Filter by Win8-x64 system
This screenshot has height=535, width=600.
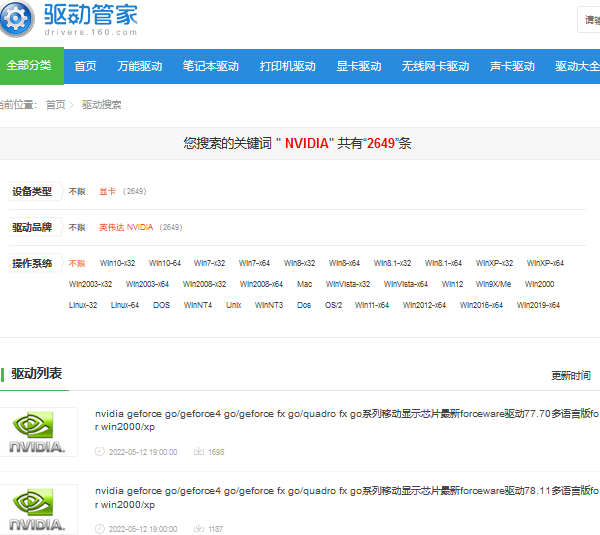point(344,263)
